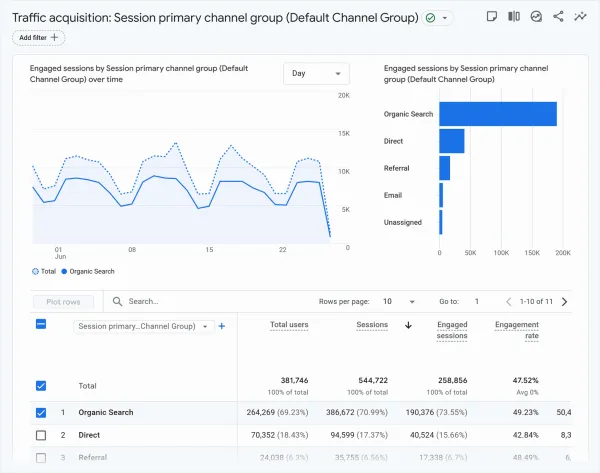This screenshot has width=600, height=473.
Task: Uncheck the Organic Search row checkbox
Action: pos(41,412)
